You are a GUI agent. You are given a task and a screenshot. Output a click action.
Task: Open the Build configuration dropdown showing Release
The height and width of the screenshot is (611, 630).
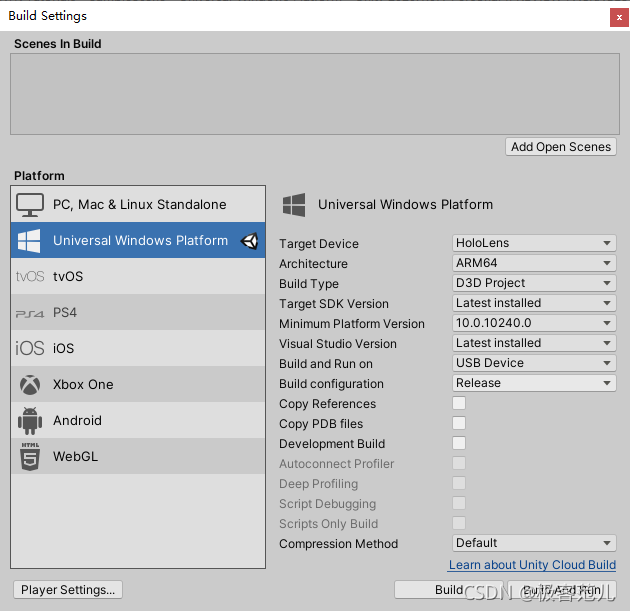pyautogui.click(x=534, y=383)
